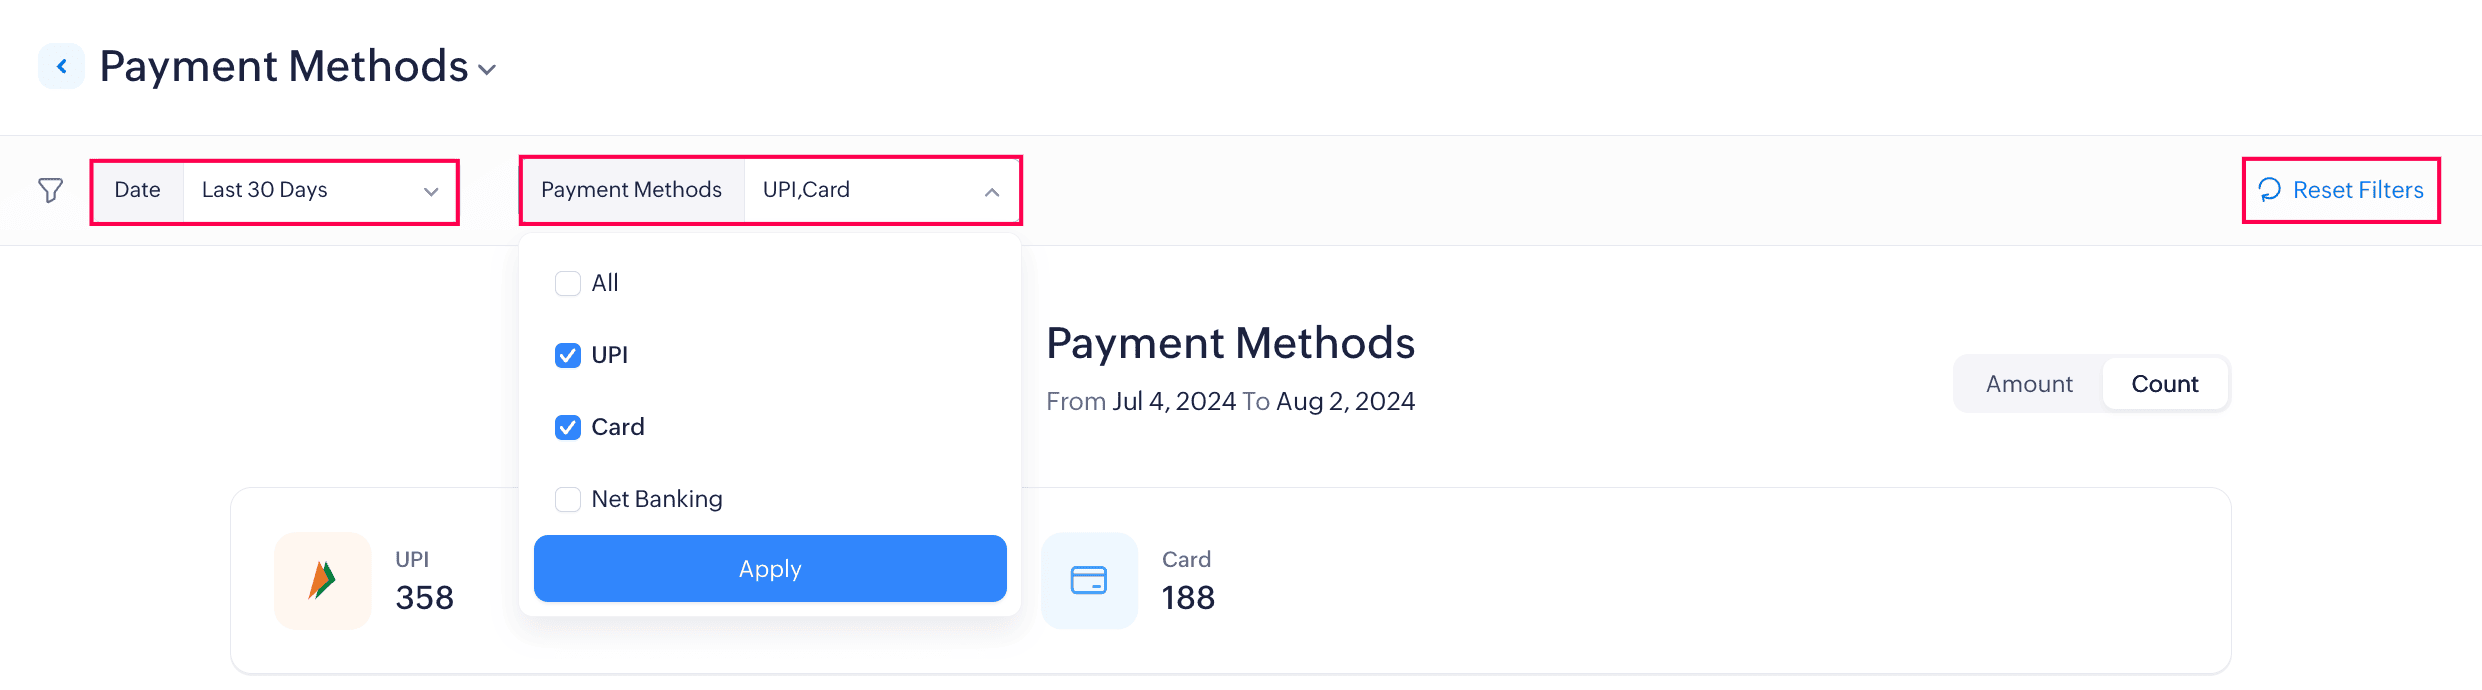Enable the Net Banking checkbox
The image size is (2482, 690).
tap(568, 500)
